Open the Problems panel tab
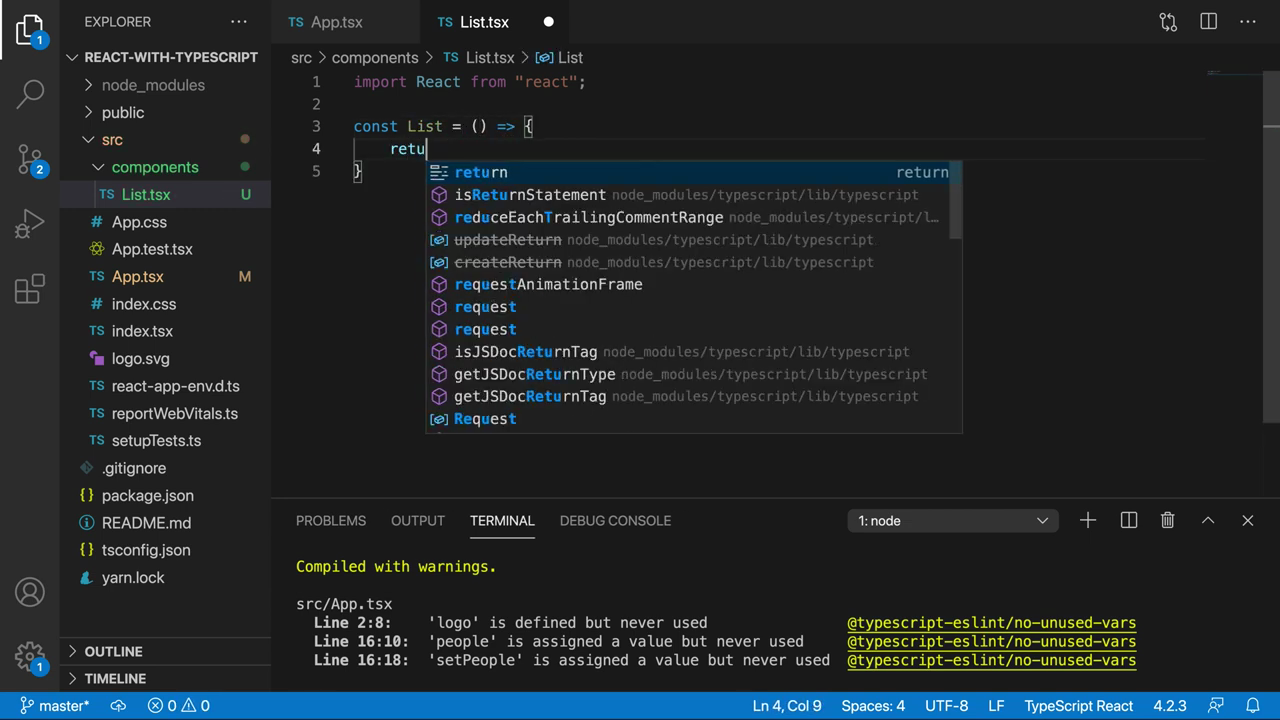1280x720 pixels. click(x=331, y=520)
